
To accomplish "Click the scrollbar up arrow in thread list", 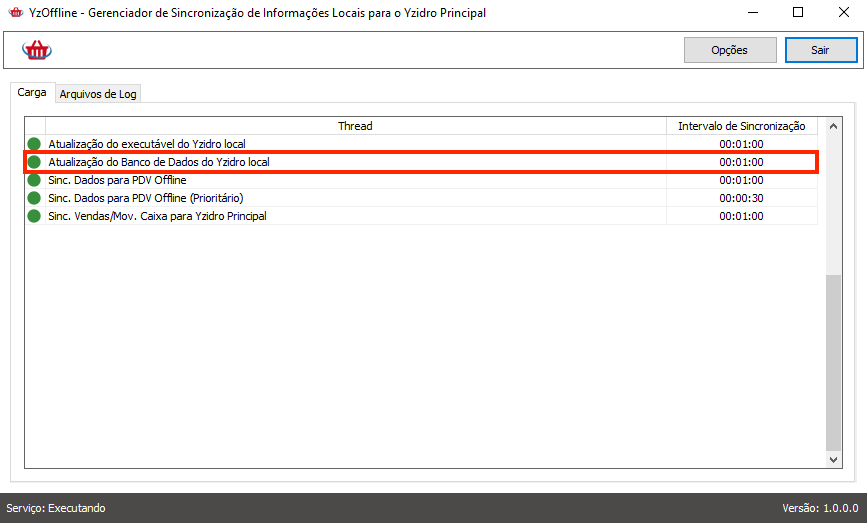I will point(833,126).
